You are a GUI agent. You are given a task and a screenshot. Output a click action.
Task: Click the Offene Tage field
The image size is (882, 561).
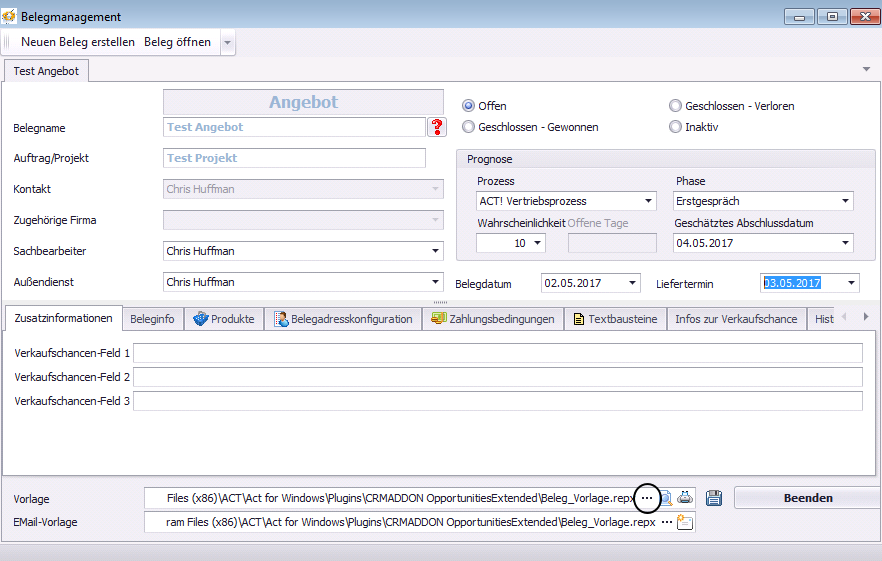[612, 243]
